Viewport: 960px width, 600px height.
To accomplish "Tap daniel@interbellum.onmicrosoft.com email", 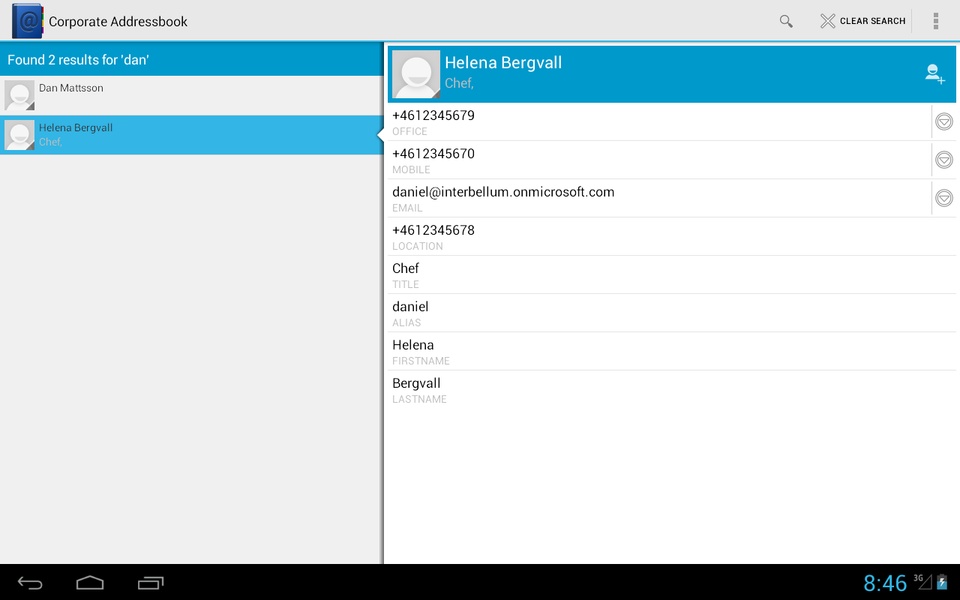I will (503, 192).
